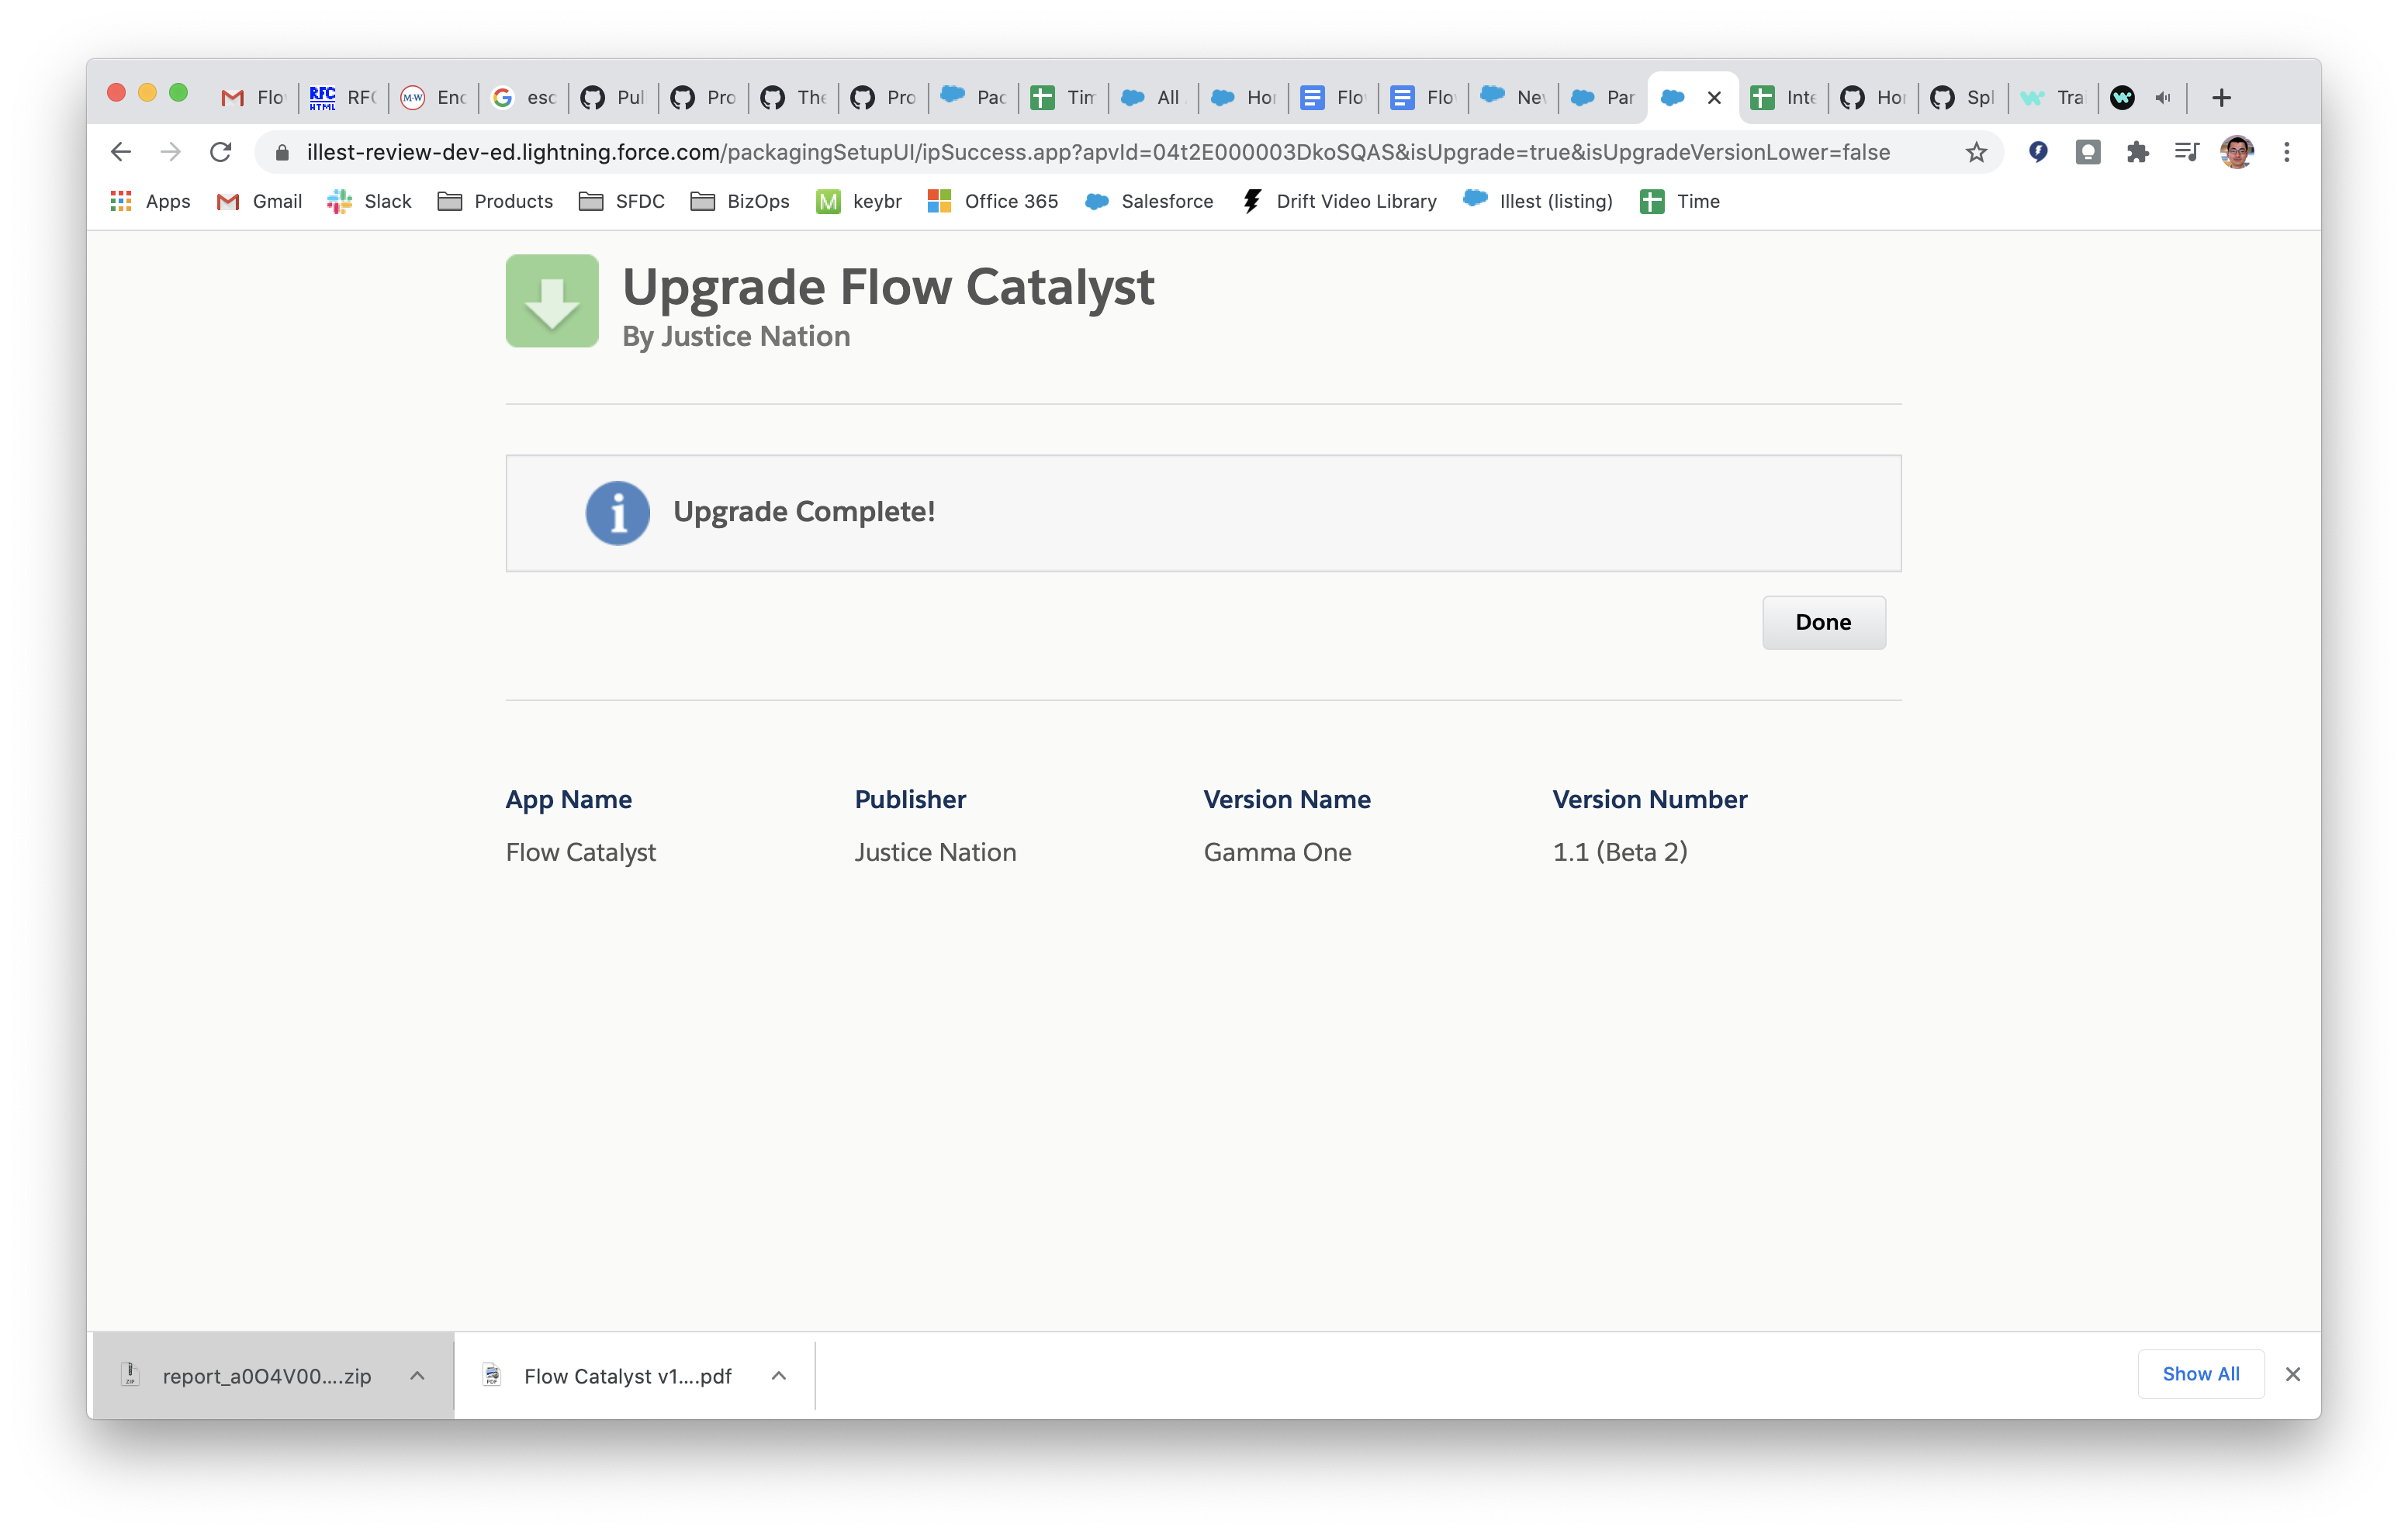Switch to the GitHub Pull tab
The image size is (2408, 1534).
click(612, 97)
